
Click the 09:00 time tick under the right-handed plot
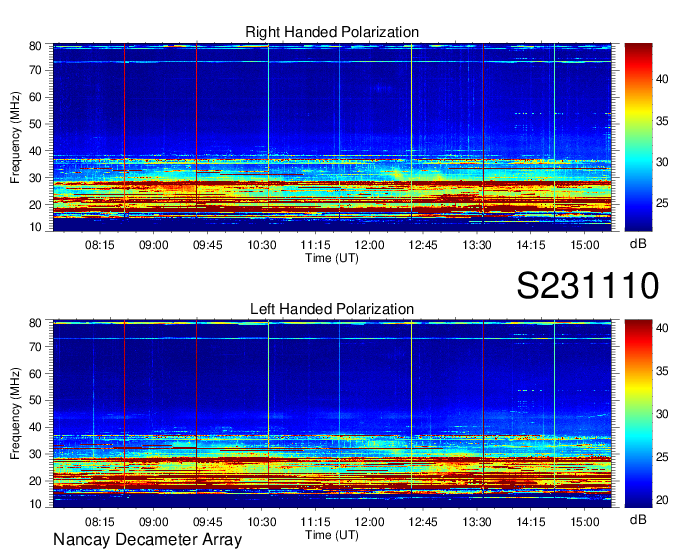(154, 245)
